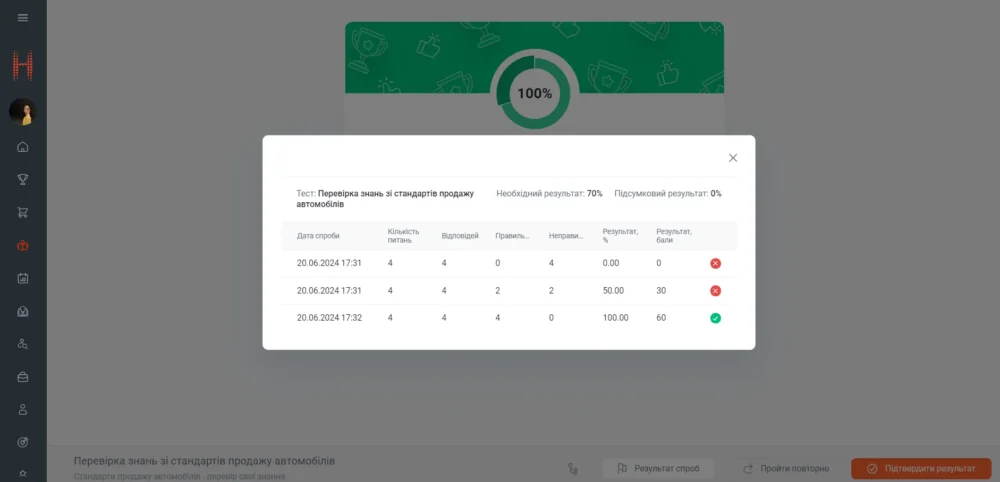Select the red gift icon in sidebar
The image size is (1000, 482).
pos(23,245)
